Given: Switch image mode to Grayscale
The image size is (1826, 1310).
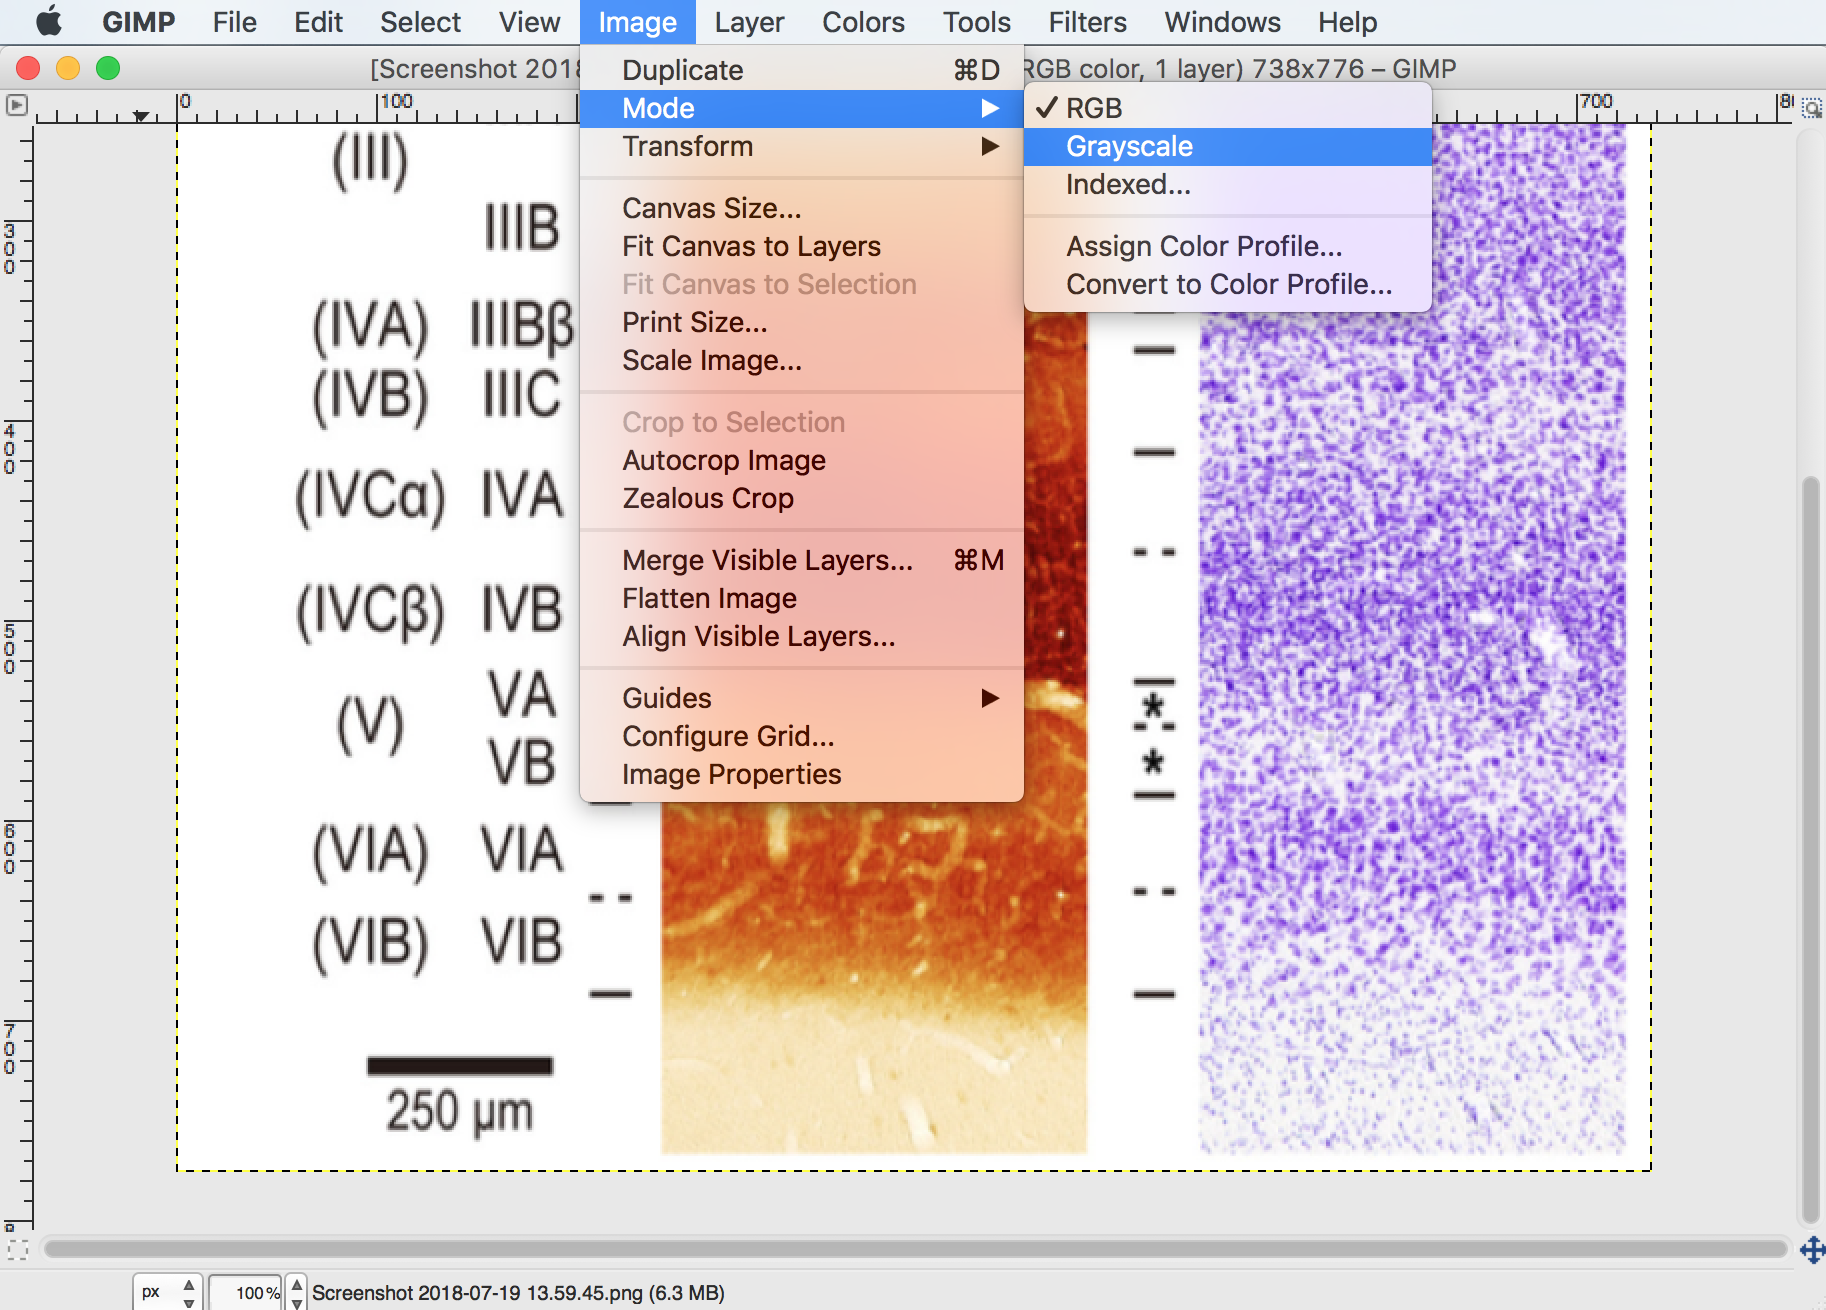Looking at the screenshot, I should (x=1129, y=146).
